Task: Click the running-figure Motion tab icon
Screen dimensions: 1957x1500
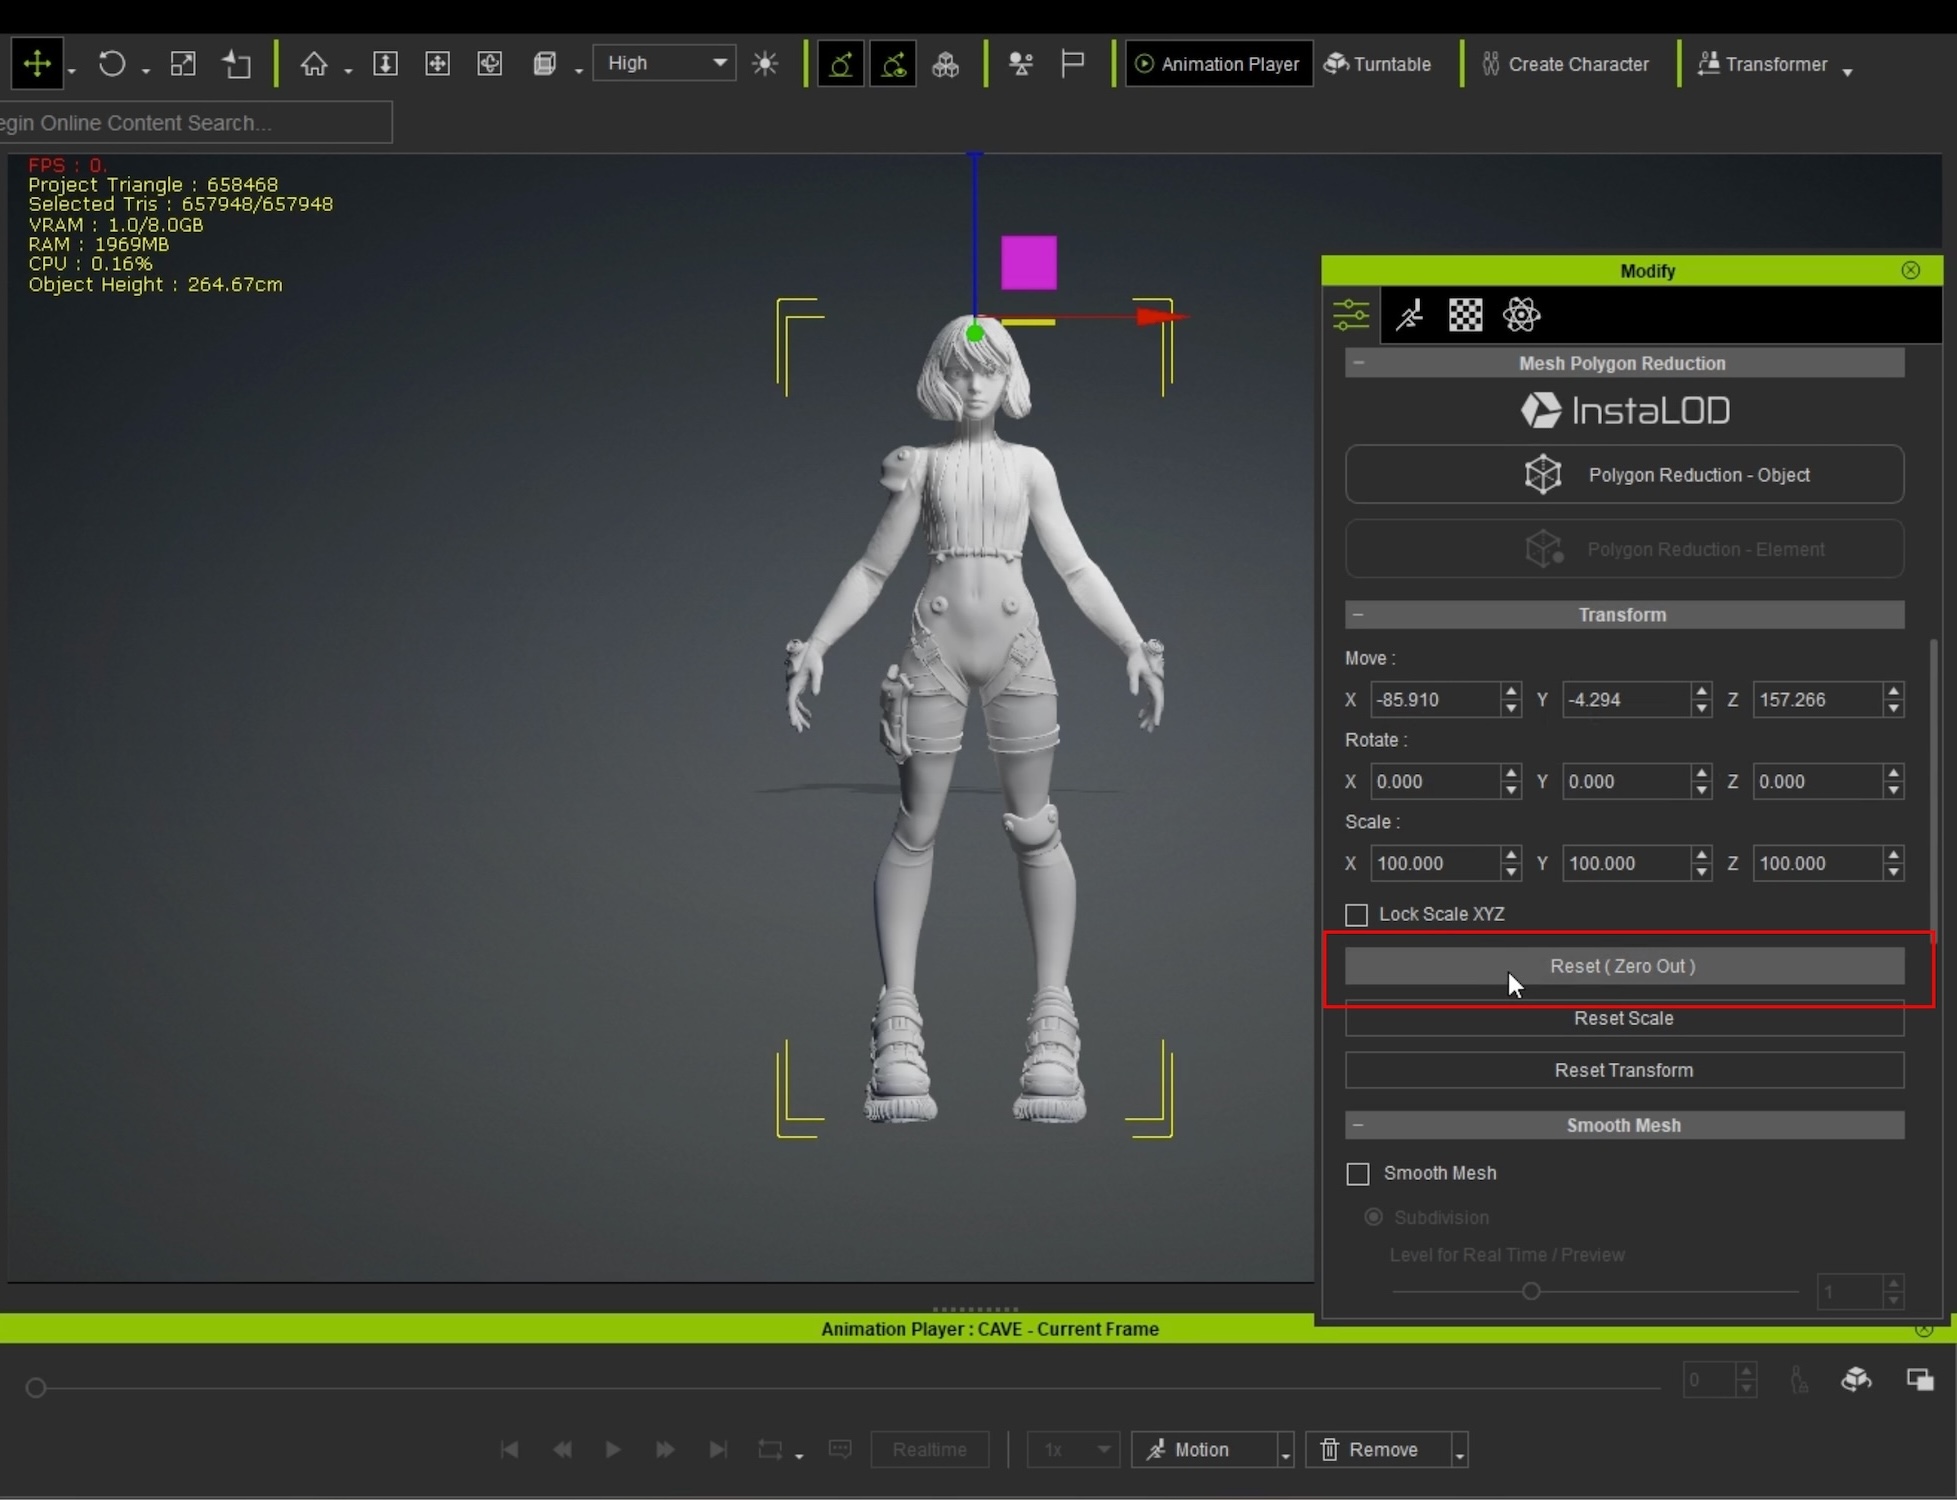Action: (x=1409, y=315)
